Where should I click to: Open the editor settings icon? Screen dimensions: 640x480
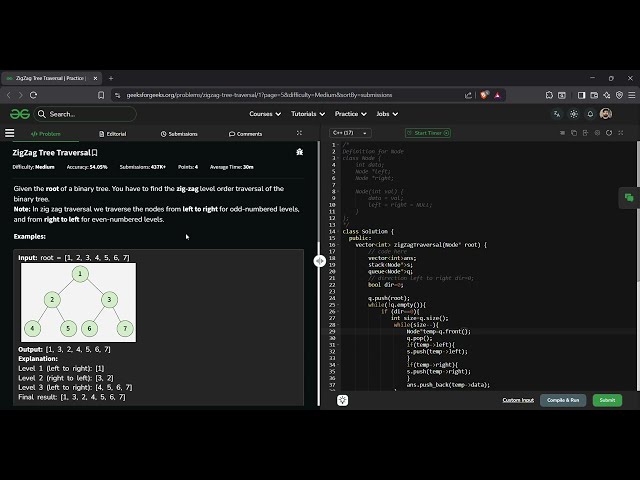[x=597, y=133]
